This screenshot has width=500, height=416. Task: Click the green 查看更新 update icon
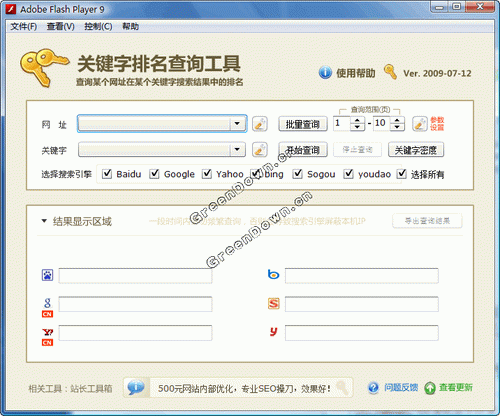pyautogui.click(x=430, y=388)
